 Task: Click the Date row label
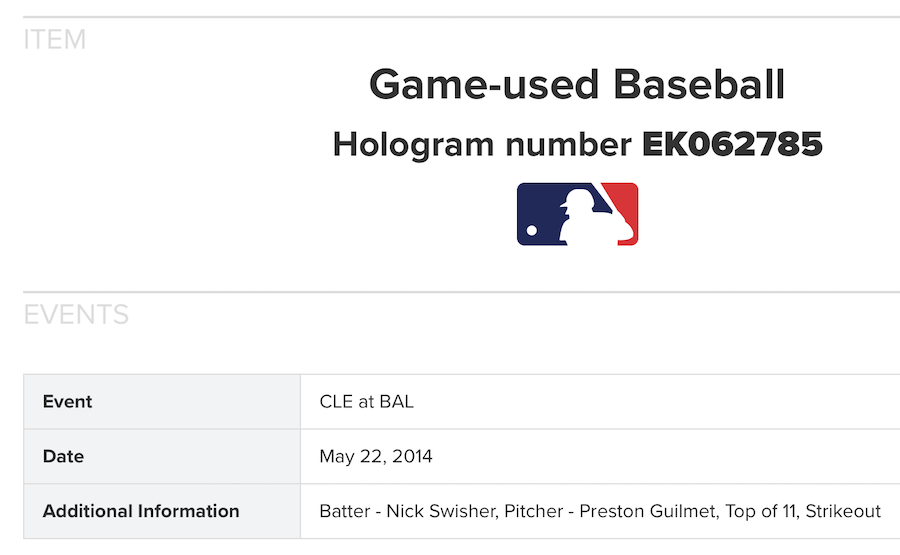63,457
